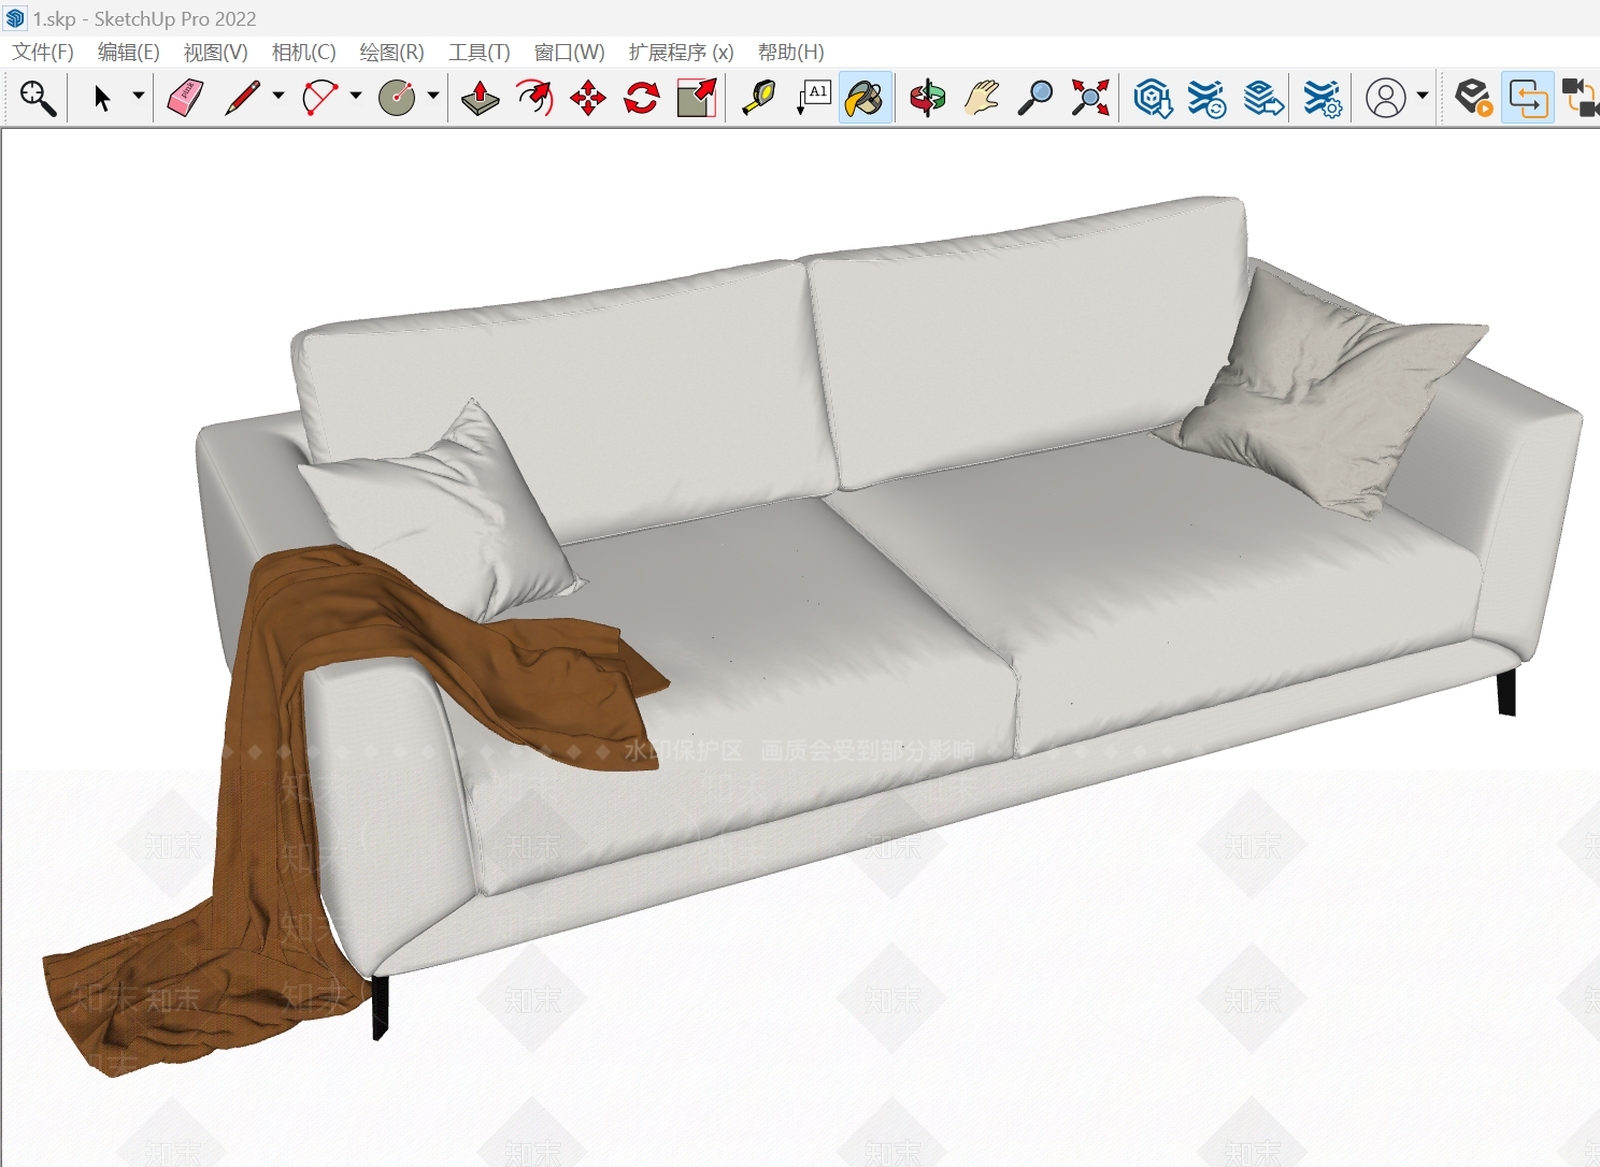Activate the Push/Pull tool
Image resolution: width=1600 pixels, height=1167 pixels.
click(x=480, y=98)
